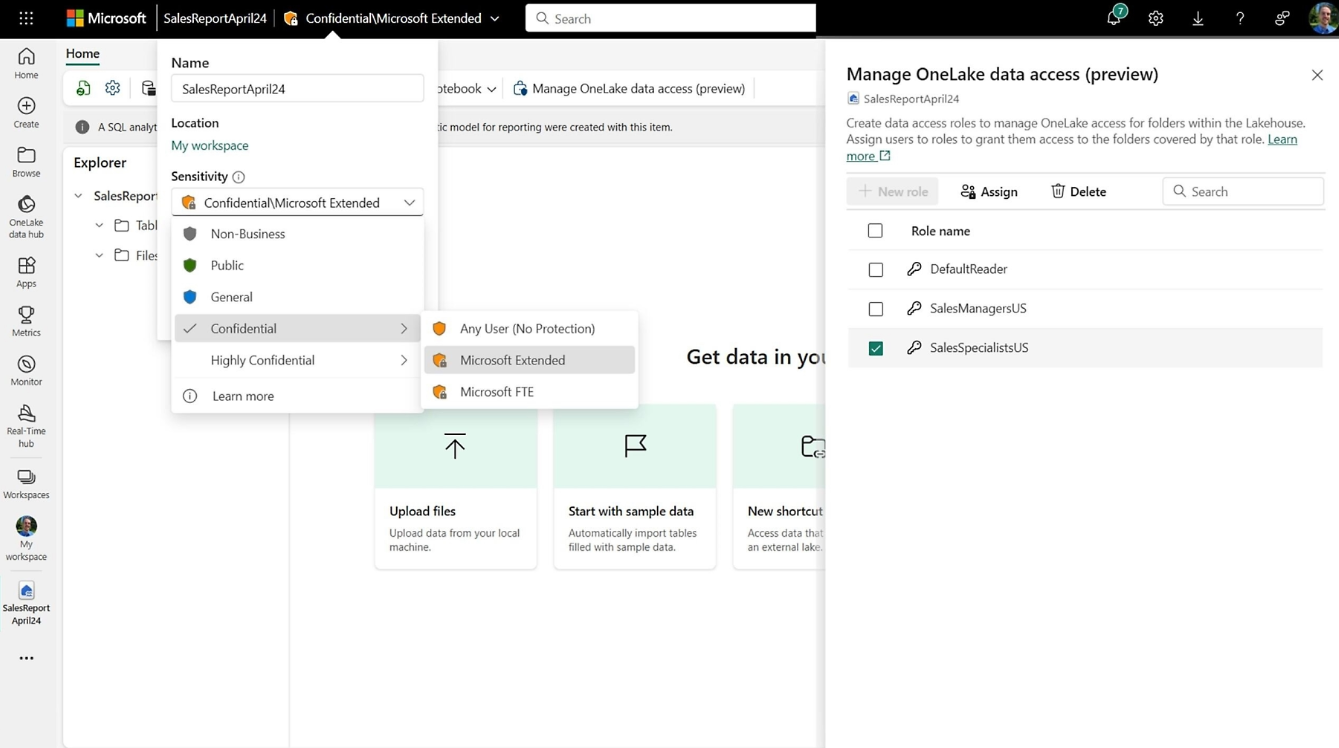Screen dimensions: 1339x748
Task: Open the sensitivity label dropdown
Action: (297, 202)
